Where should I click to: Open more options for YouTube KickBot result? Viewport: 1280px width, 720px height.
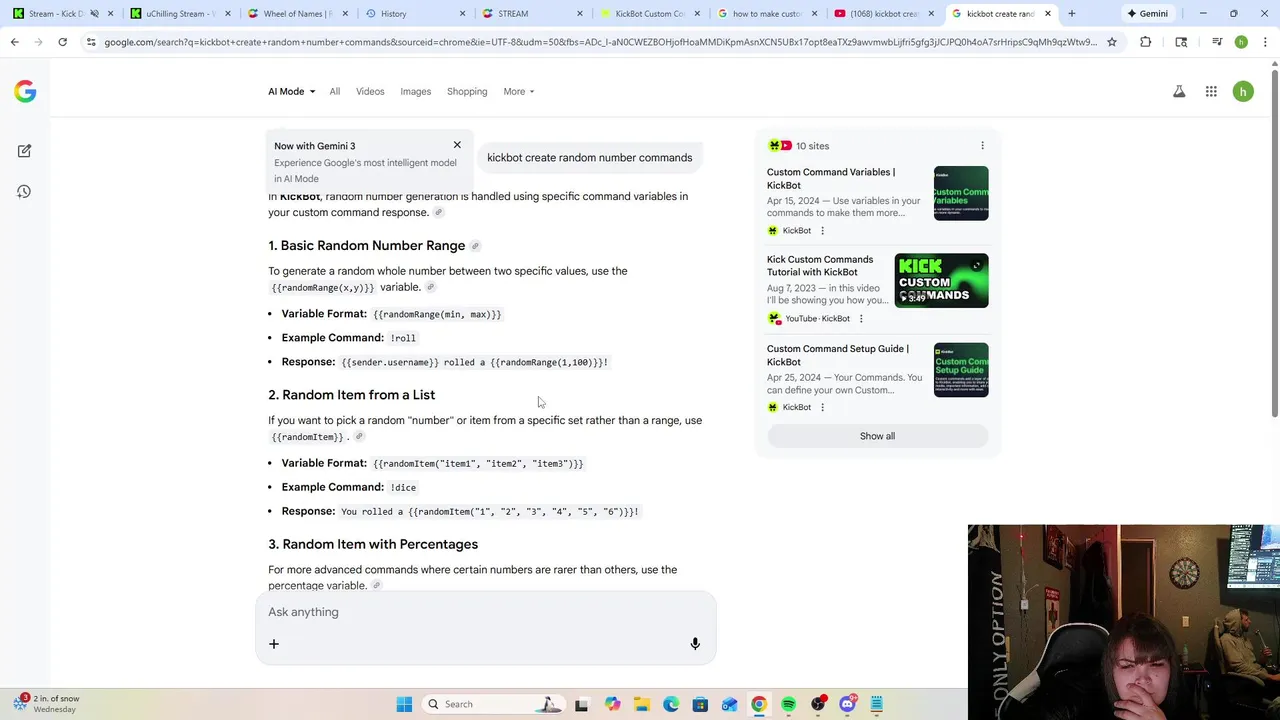861,319
